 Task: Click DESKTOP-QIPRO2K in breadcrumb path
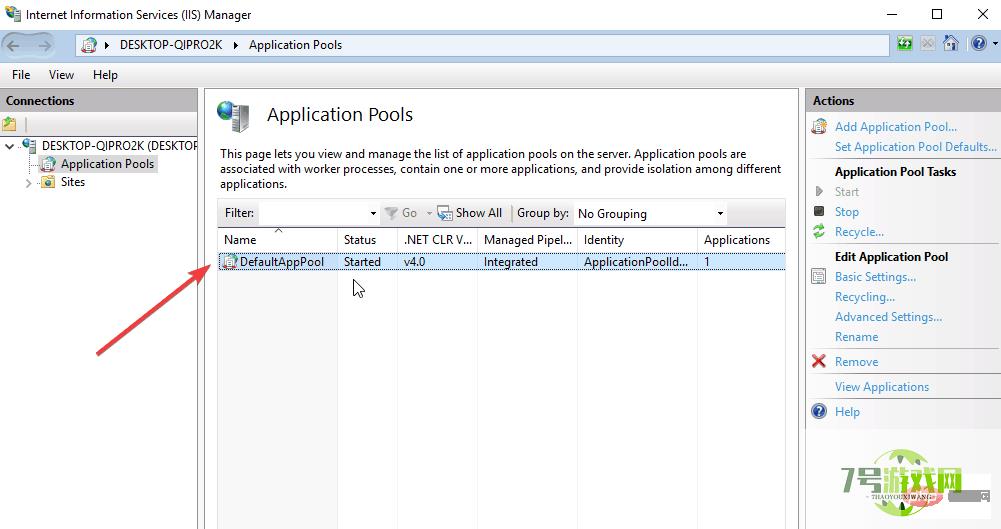coord(171,45)
